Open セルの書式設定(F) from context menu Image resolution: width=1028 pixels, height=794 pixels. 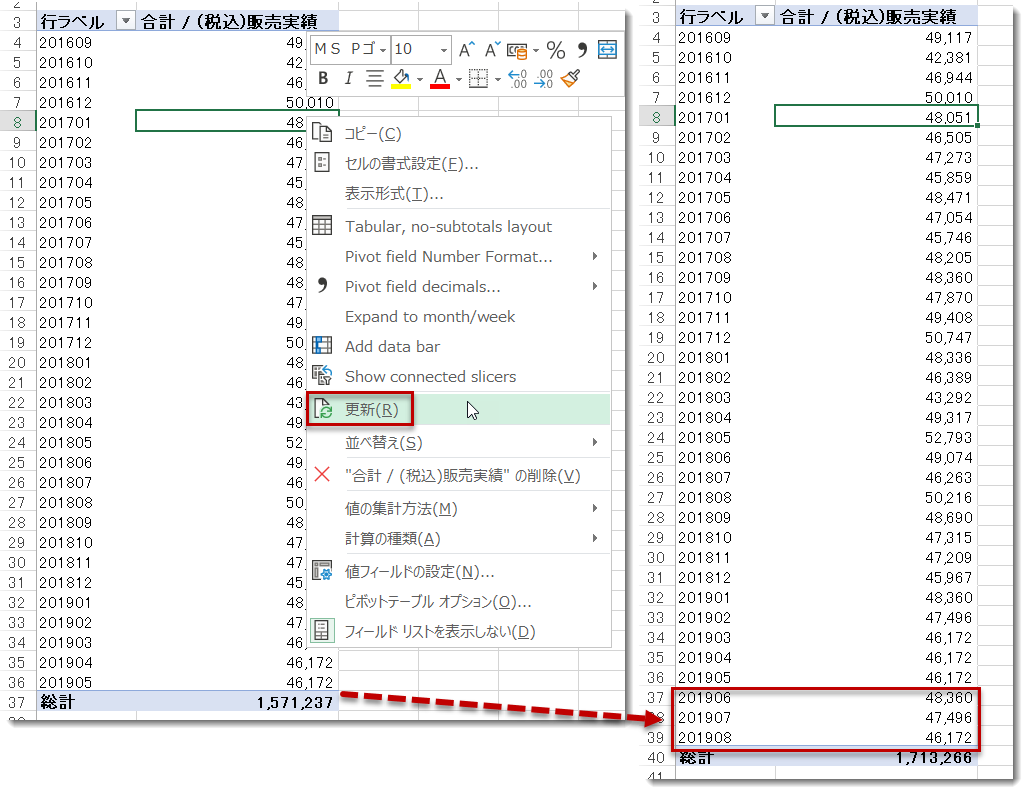[459, 163]
